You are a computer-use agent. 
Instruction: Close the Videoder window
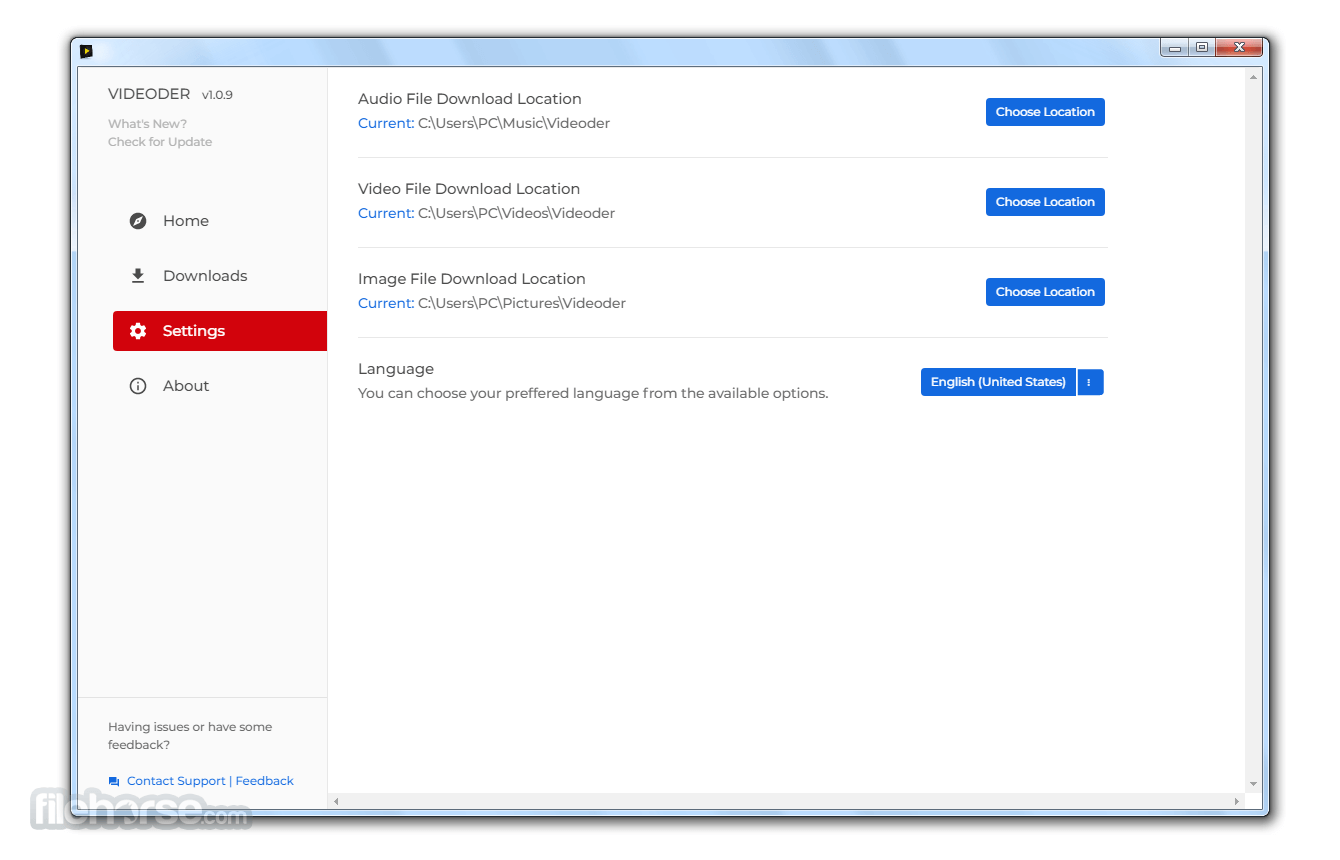tap(1239, 47)
